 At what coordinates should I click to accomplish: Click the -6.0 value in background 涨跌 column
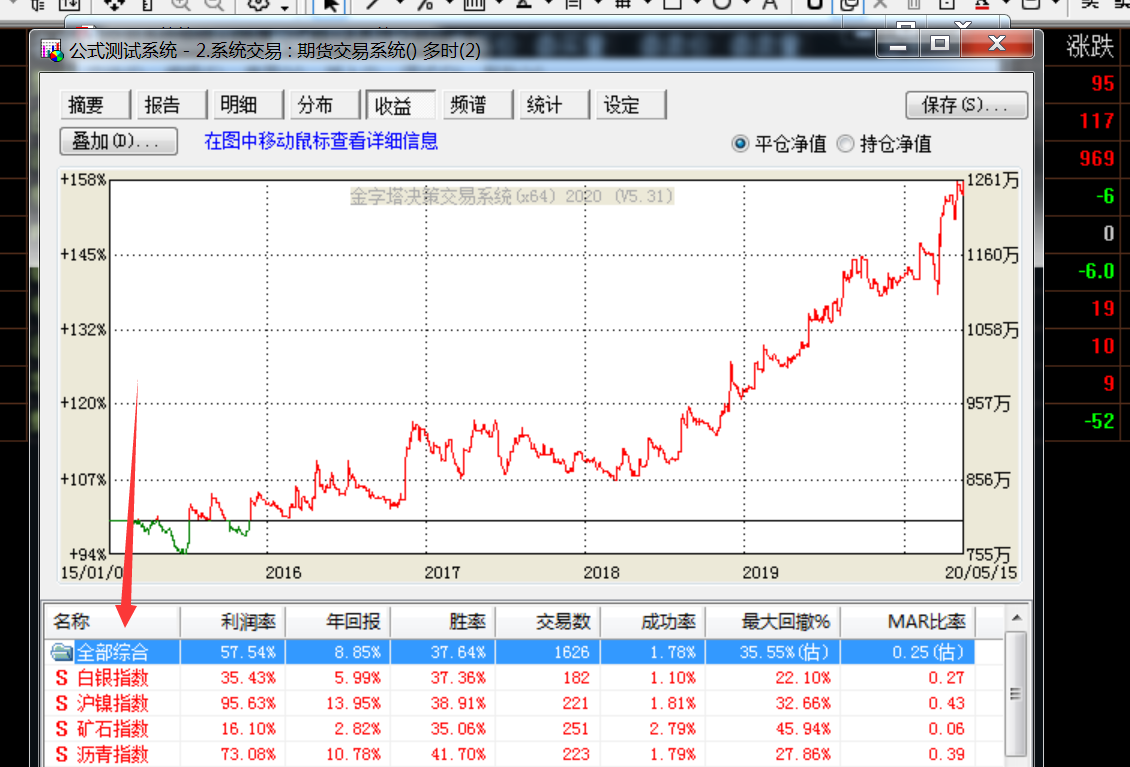(x=1096, y=271)
